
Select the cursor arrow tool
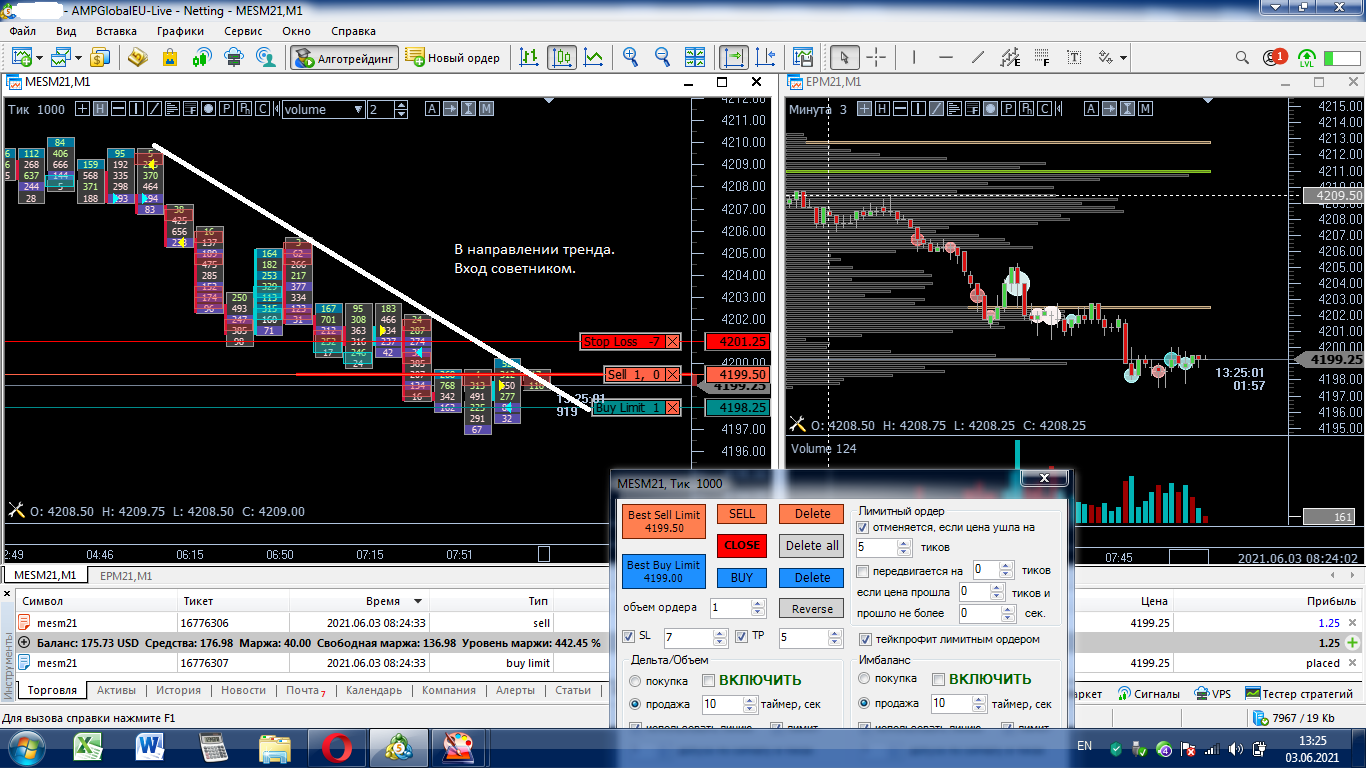coord(845,58)
